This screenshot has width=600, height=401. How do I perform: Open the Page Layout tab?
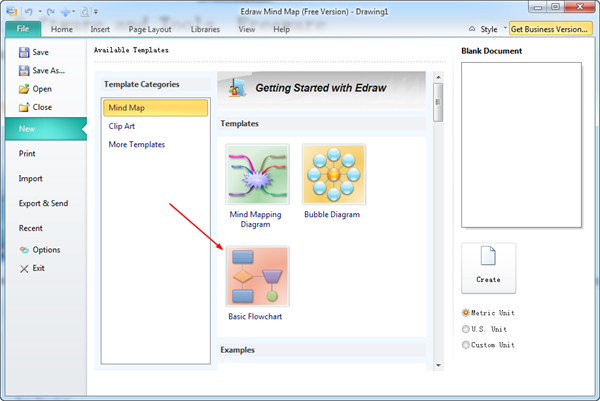(150, 29)
